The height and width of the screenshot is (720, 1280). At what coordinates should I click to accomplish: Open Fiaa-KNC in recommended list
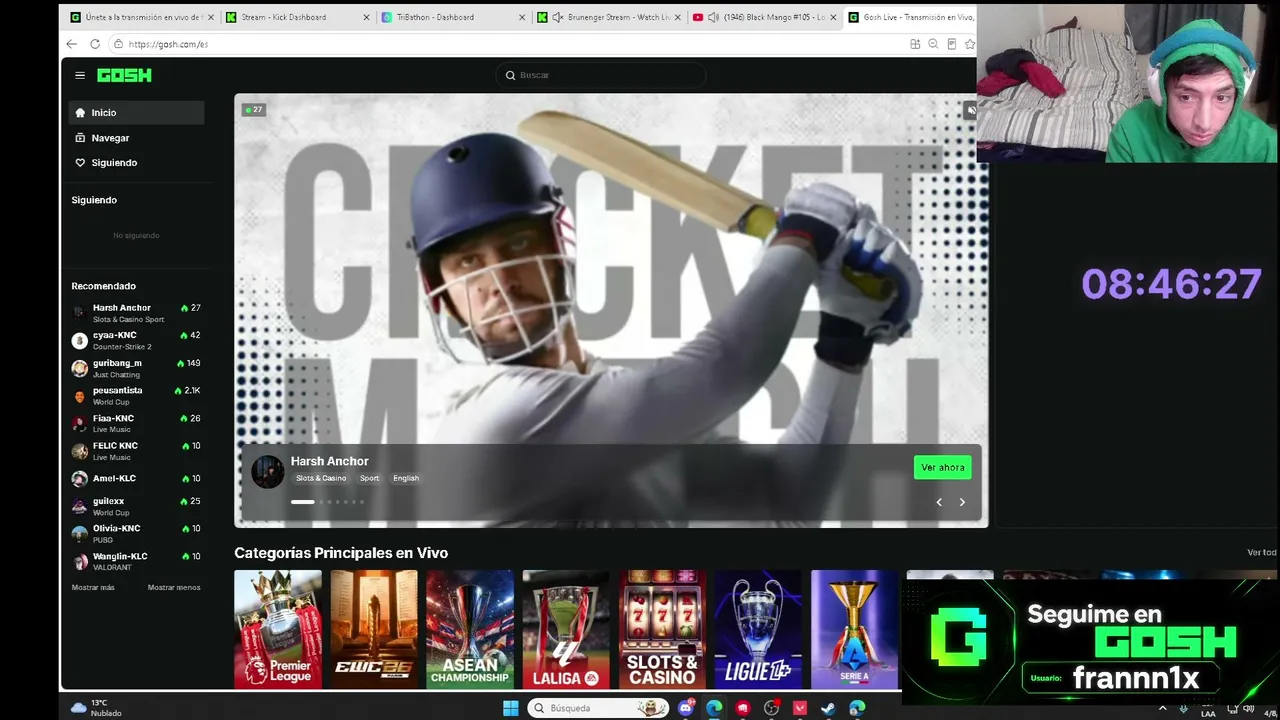coord(136,424)
